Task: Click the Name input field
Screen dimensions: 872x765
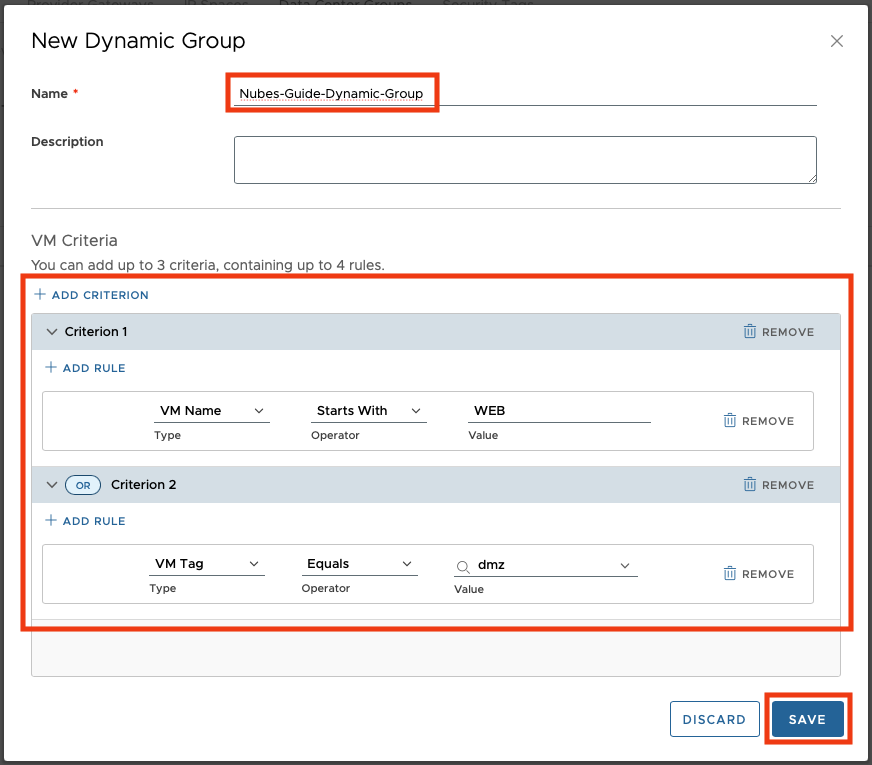Action: click(525, 93)
